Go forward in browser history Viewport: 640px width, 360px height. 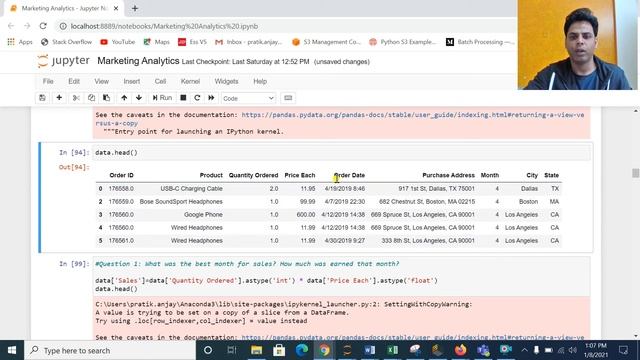point(27,26)
